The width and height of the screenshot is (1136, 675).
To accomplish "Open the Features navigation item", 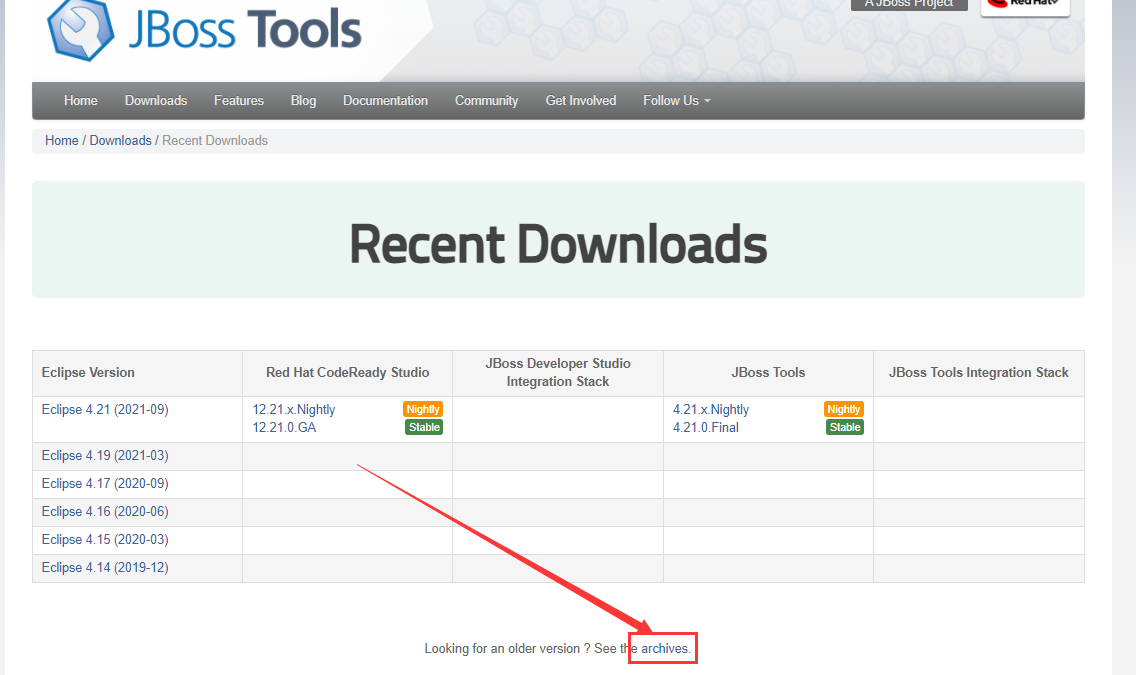I will click(238, 101).
